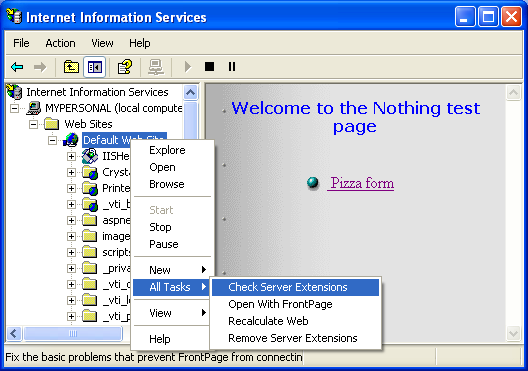This screenshot has height=371, width=528.
Task: Open the New submenu
Action: pyautogui.click(x=173, y=270)
